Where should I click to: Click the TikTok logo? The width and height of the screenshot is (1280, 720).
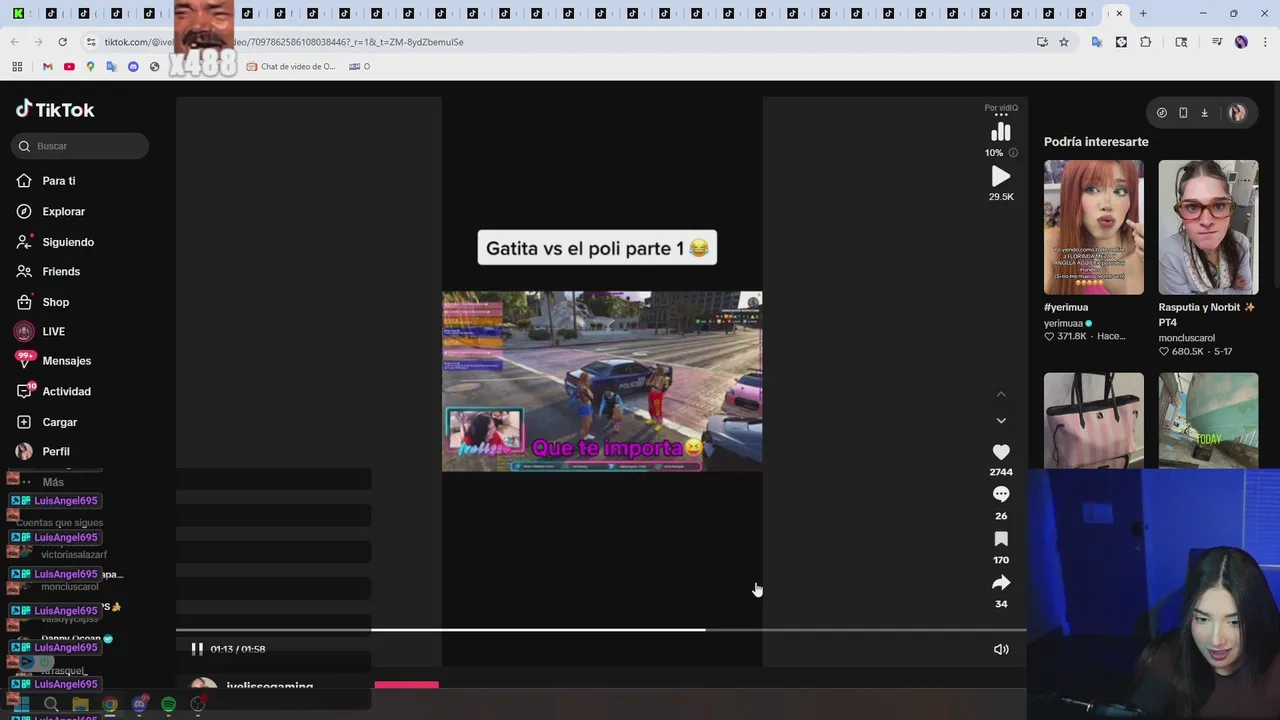point(55,109)
